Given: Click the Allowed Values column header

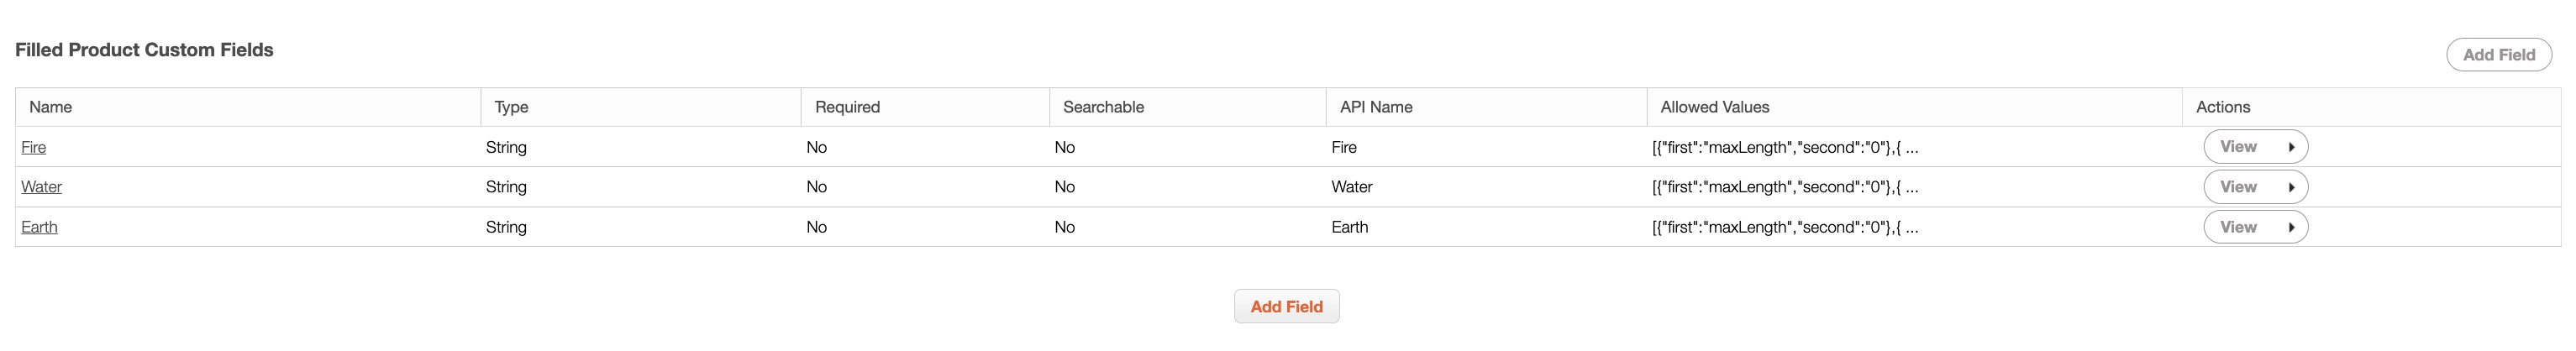Looking at the screenshot, I should click(x=1714, y=107).
